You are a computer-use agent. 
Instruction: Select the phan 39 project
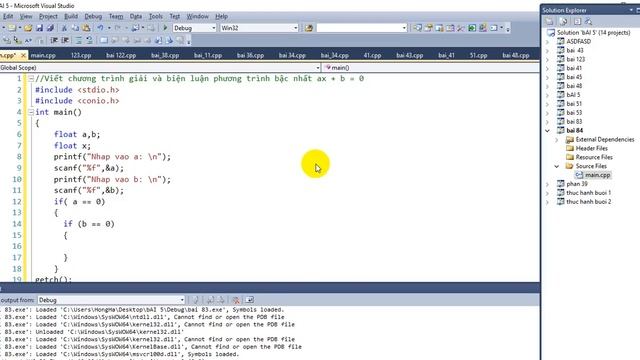pos(577,184)
